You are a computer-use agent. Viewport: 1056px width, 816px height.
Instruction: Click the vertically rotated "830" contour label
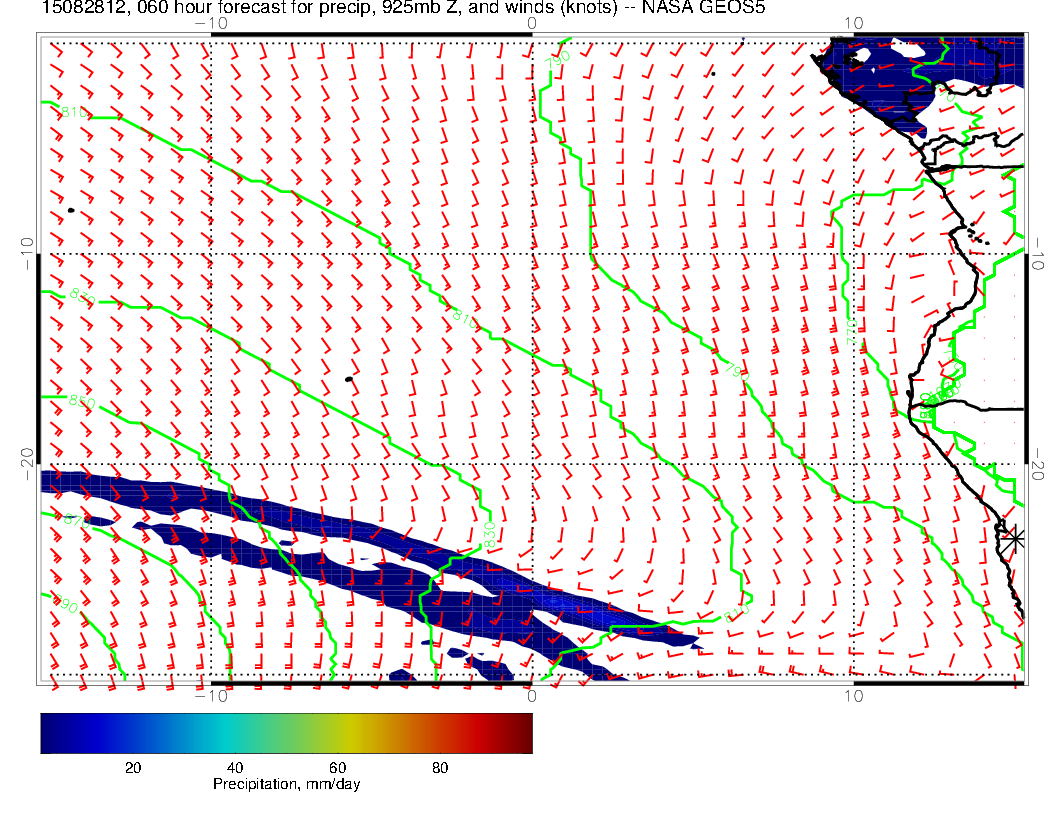[x=489, y=535]
